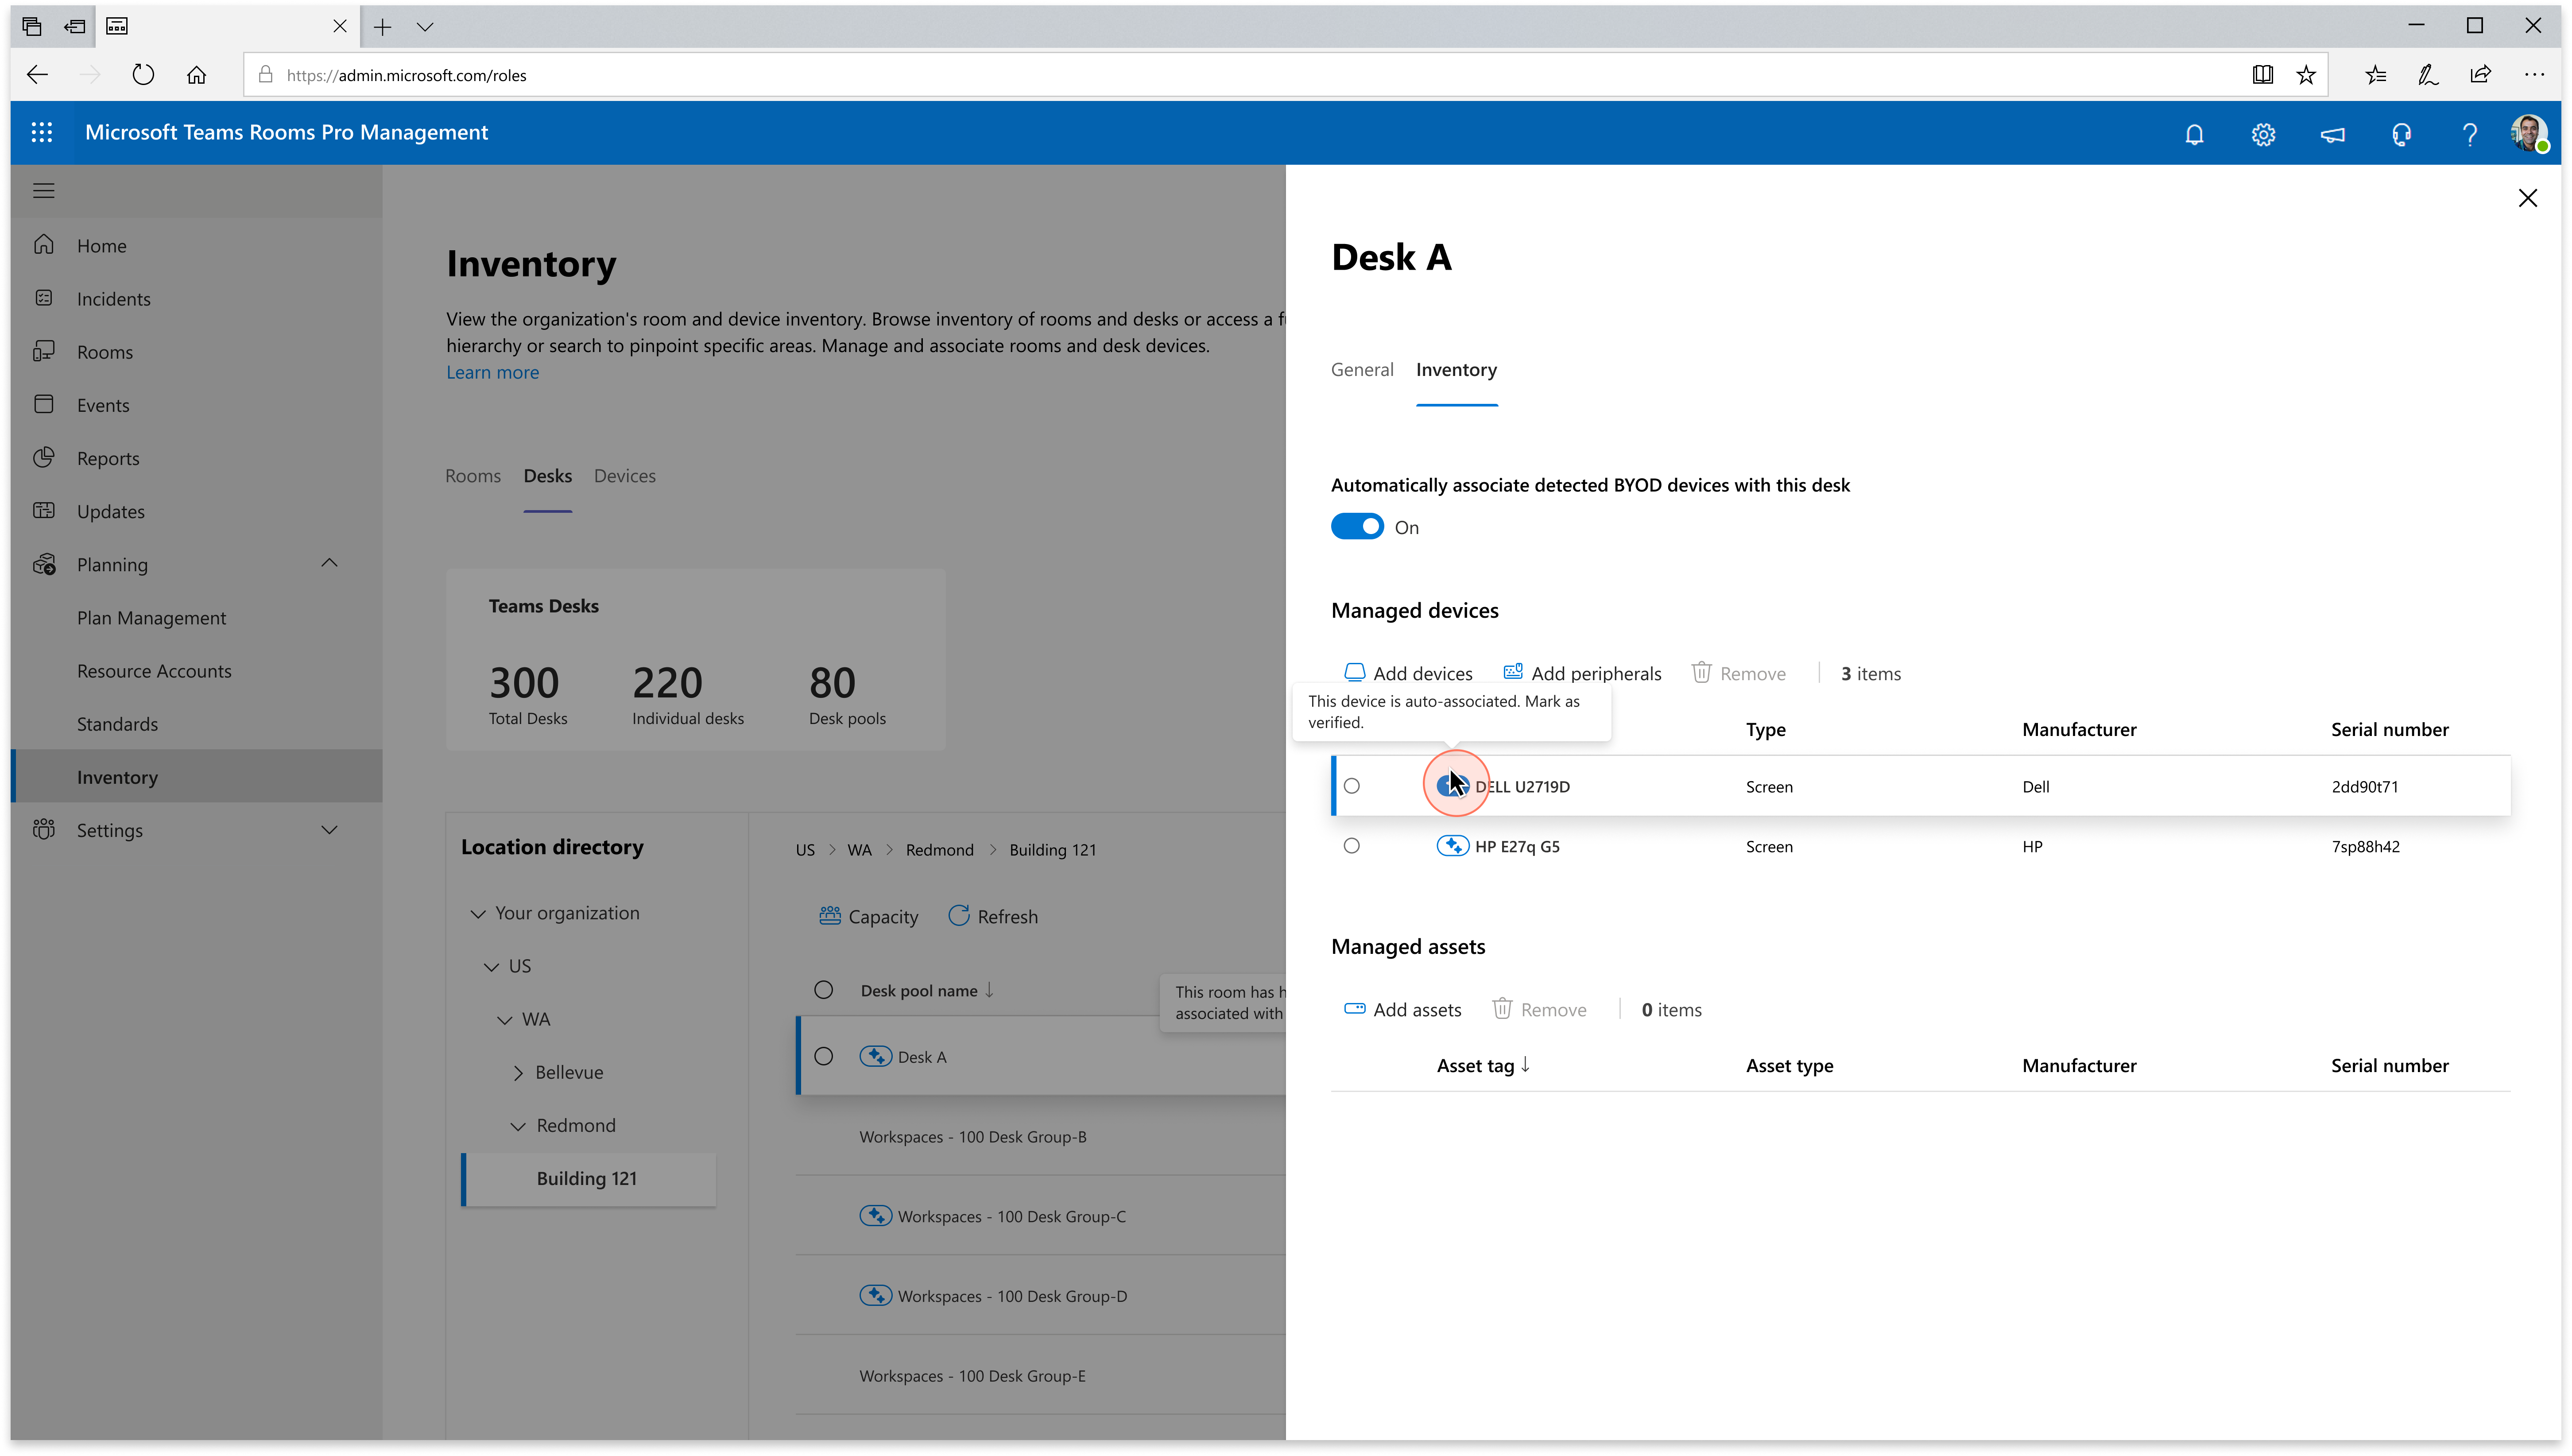This screenshot has width=2572, height=1456.
Task: Collapse the WA tree node
Action: pyautogui.click(x=504, y=1019)
